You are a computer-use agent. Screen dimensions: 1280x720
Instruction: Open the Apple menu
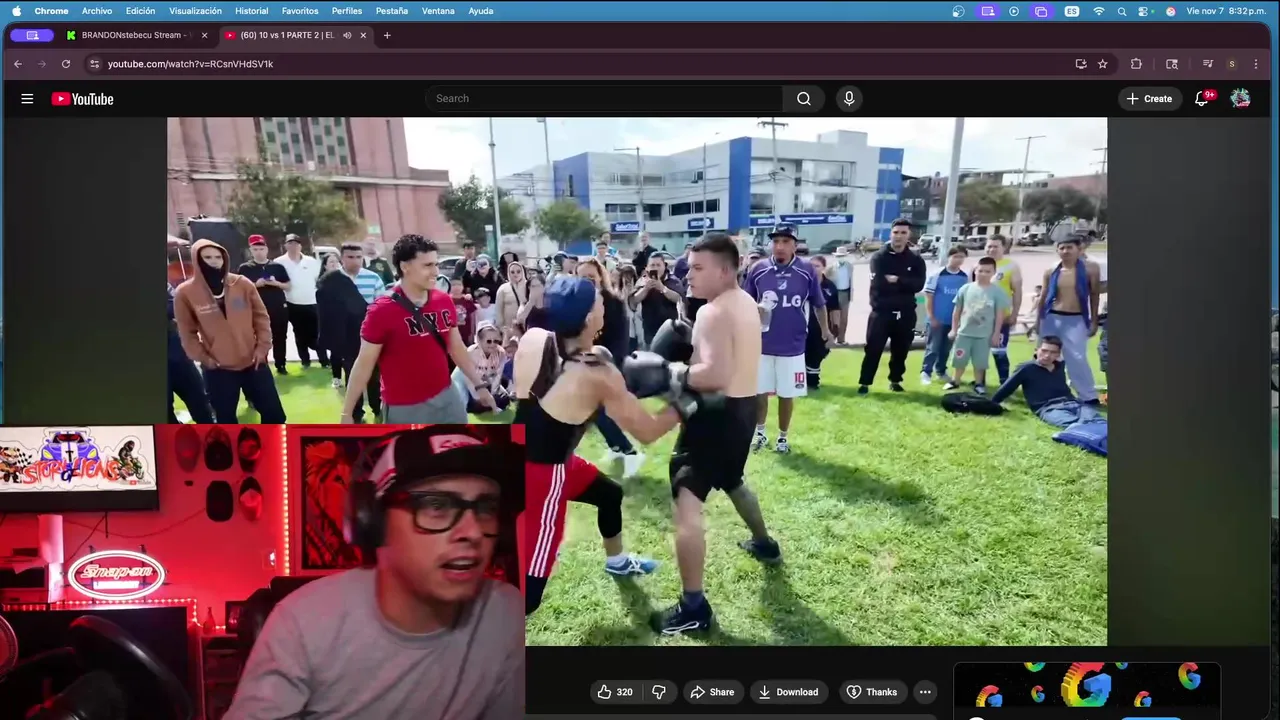coord(16,11)
